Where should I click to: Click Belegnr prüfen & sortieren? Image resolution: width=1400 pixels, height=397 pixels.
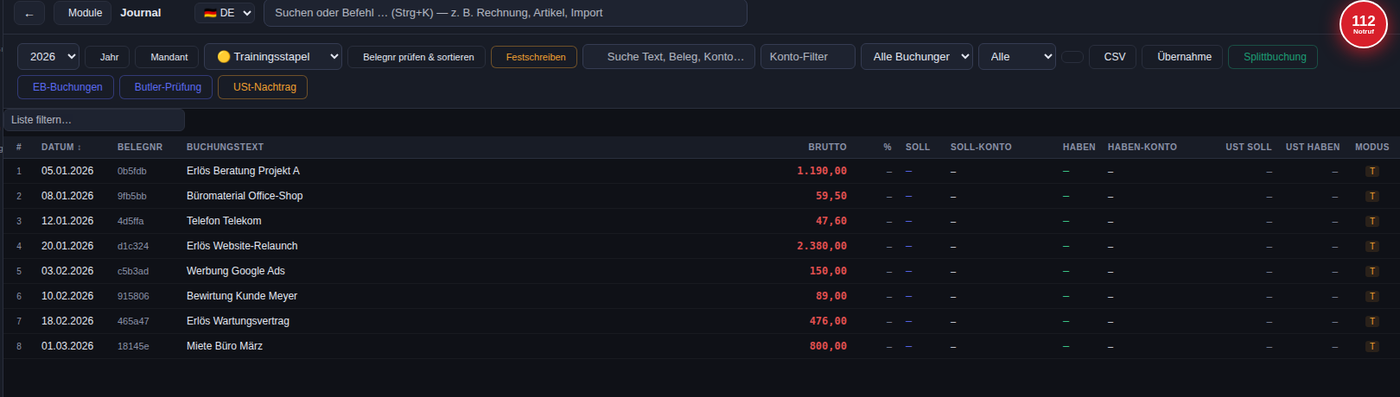click(x=417, y=57)
